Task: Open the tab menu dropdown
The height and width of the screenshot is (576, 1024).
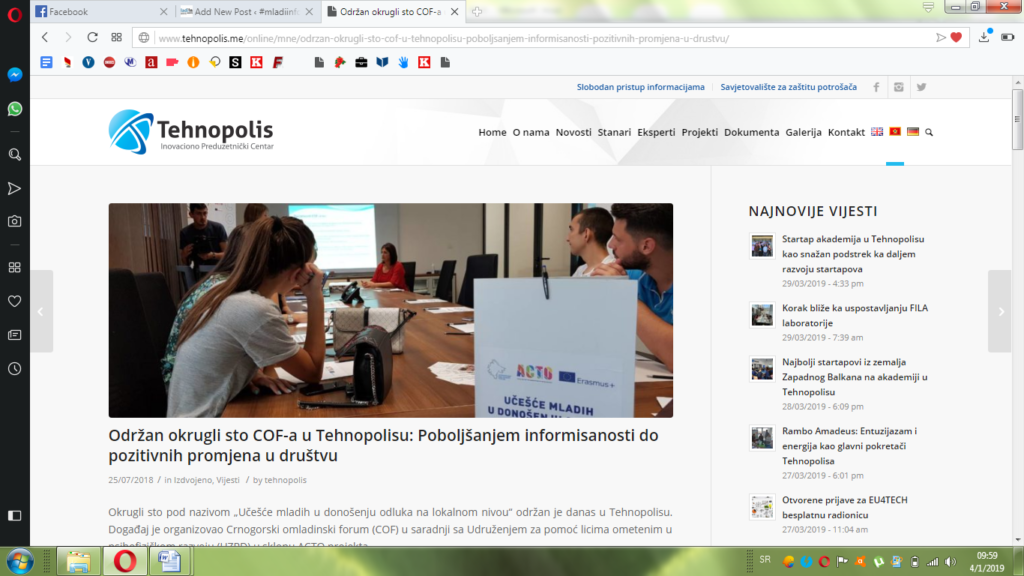Action: (928, 8)
